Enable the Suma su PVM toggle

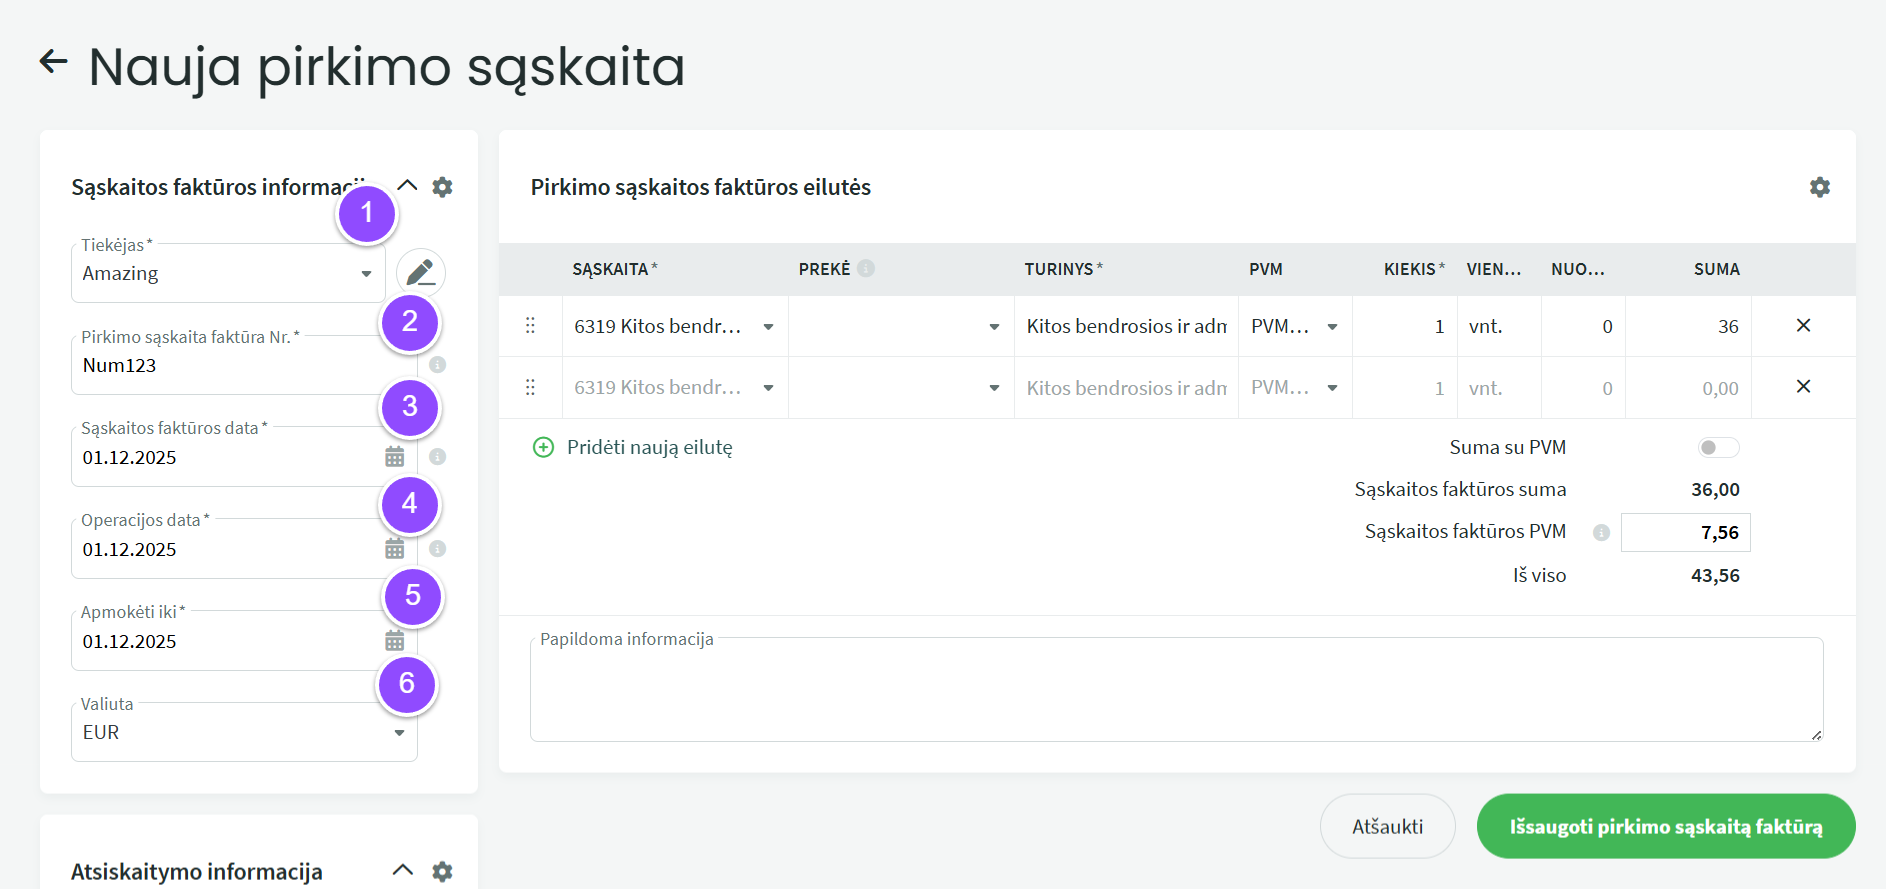[1717, 448]
